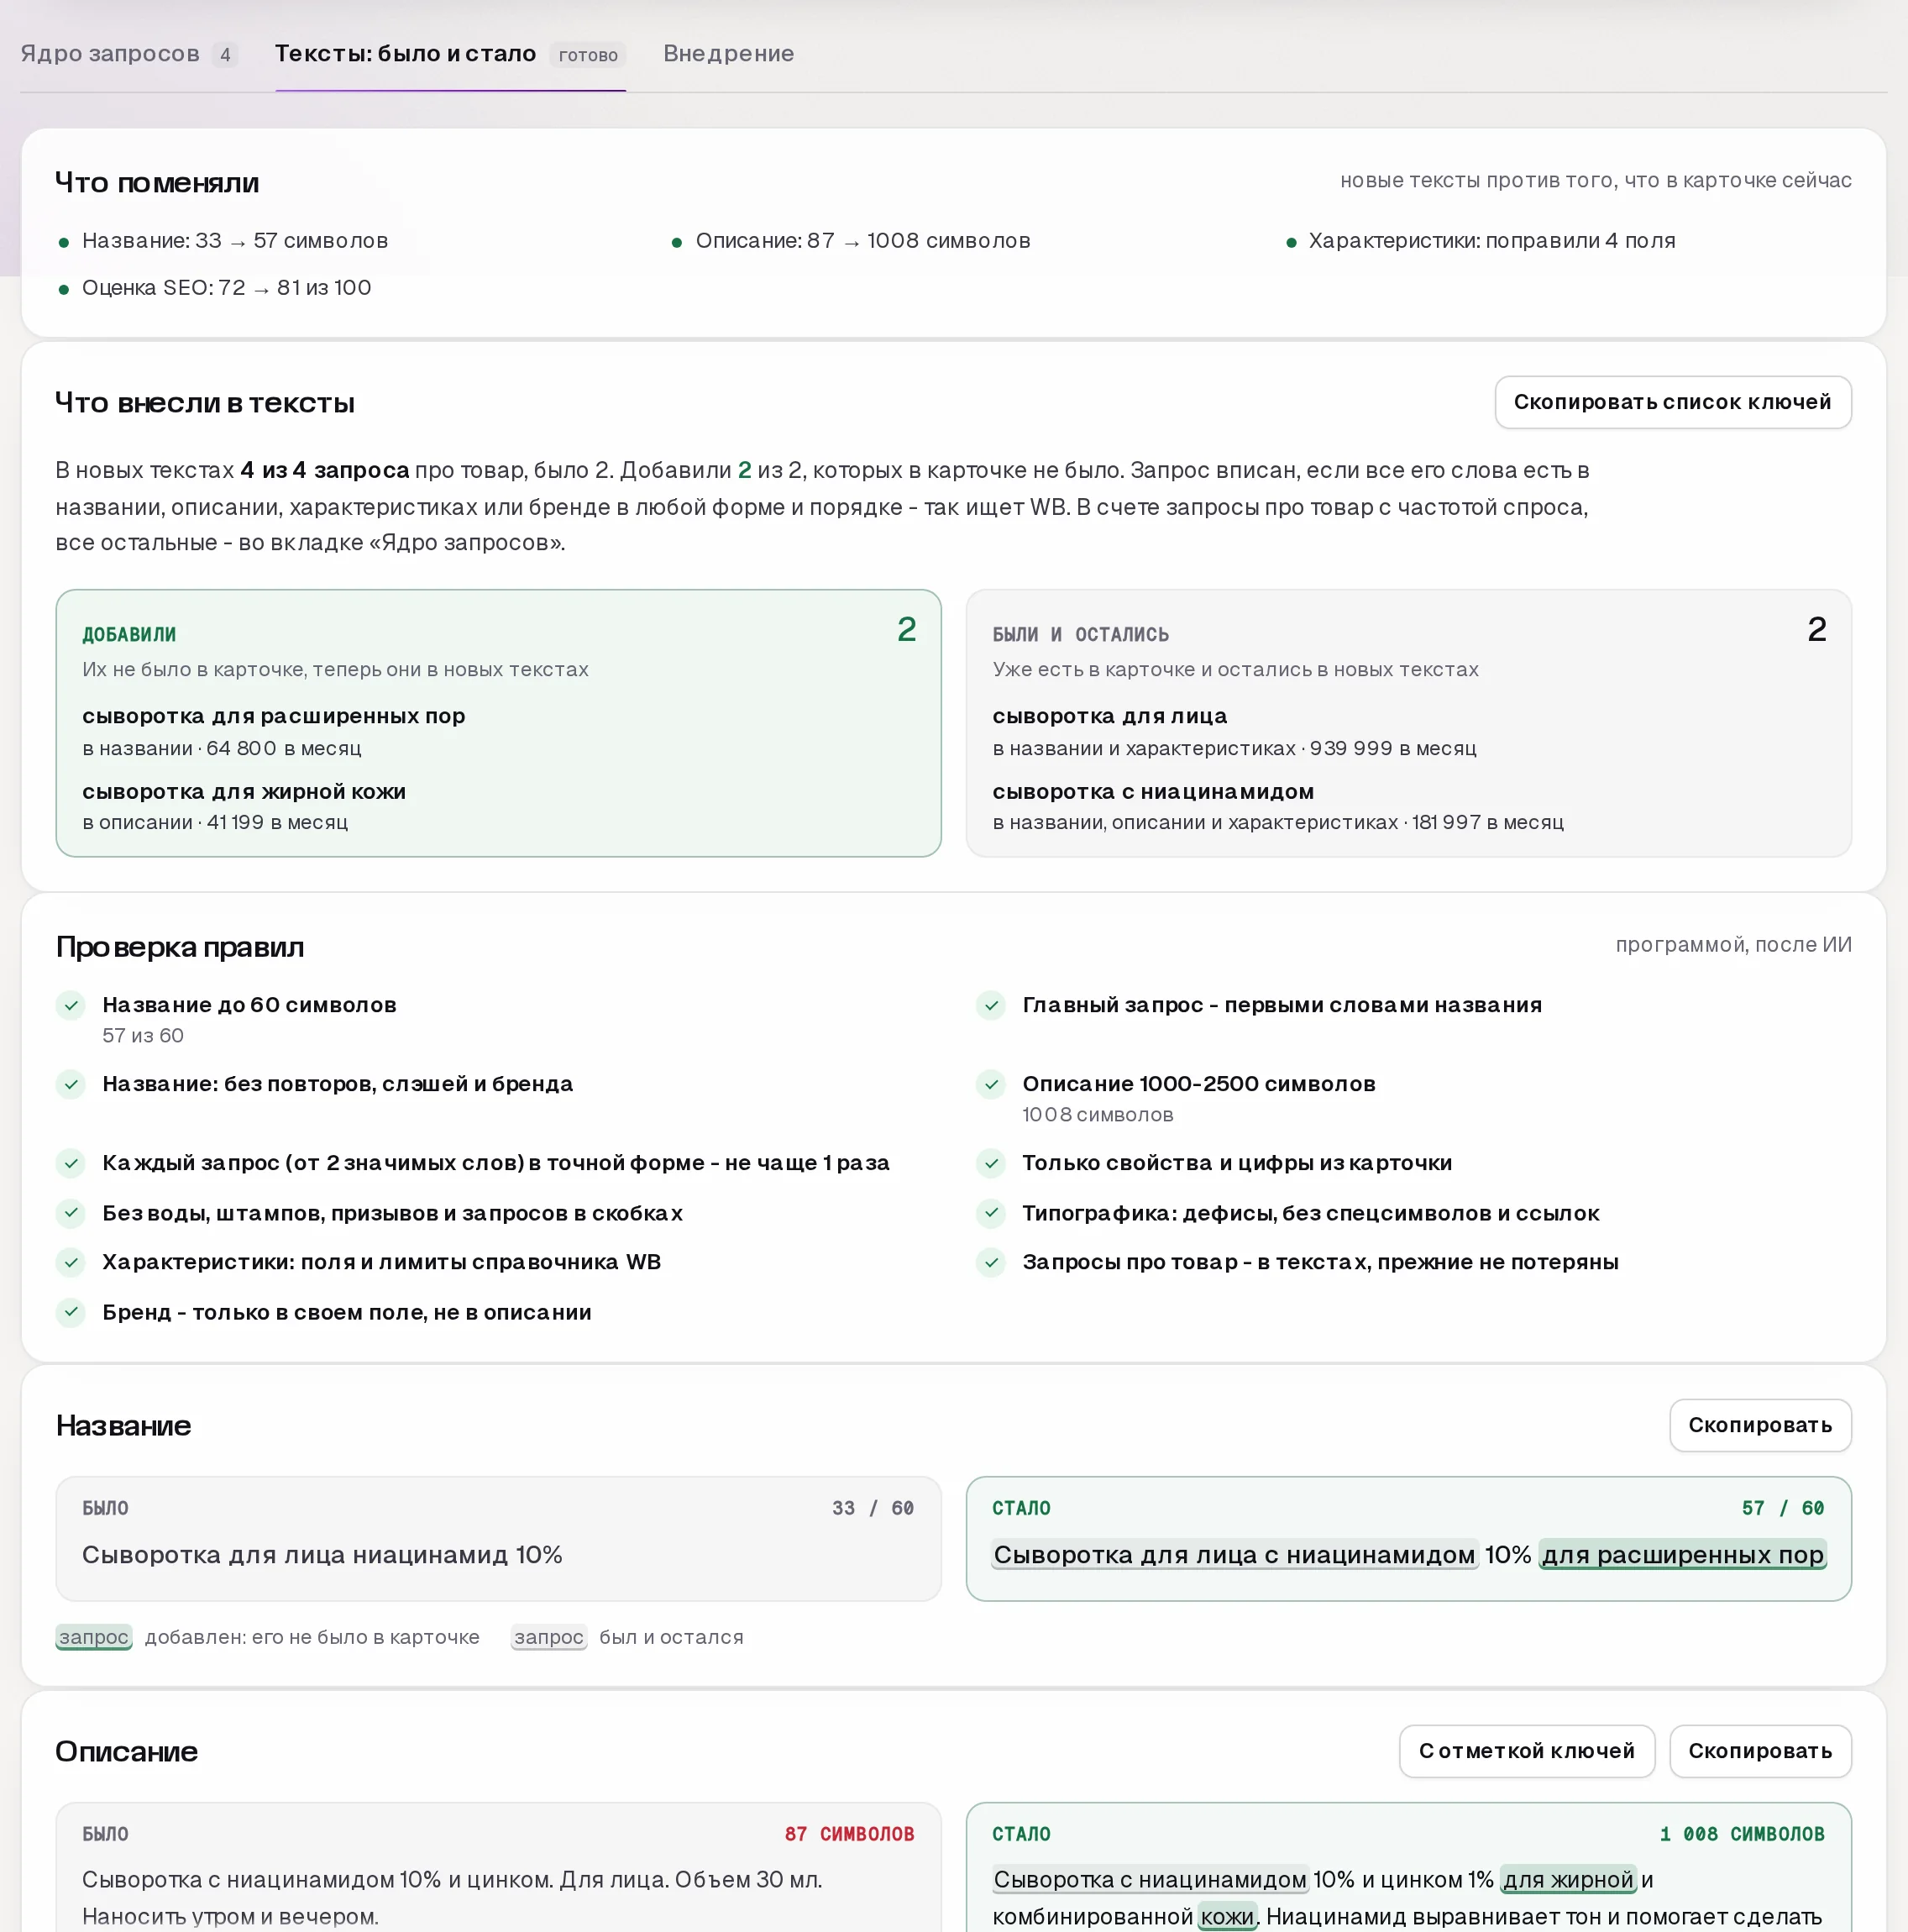The width and height of the screenshot is (1908, 1932).
Task: Copy the new title with "Скопировать" in Название section
Action: (1759, 1425)
